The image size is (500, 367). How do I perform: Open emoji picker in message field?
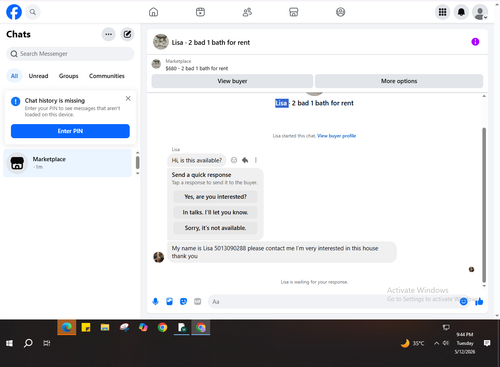pyautogui.click(x=463, y=302)
